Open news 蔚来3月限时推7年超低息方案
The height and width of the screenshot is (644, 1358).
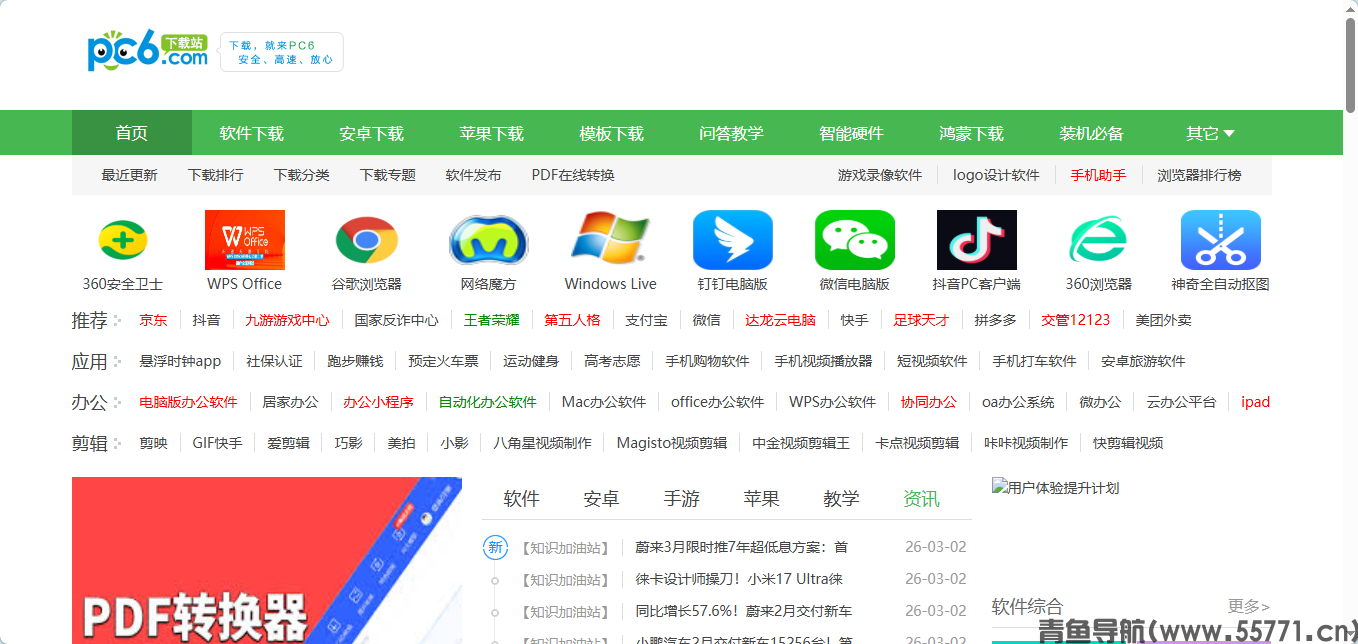point(742,547)
